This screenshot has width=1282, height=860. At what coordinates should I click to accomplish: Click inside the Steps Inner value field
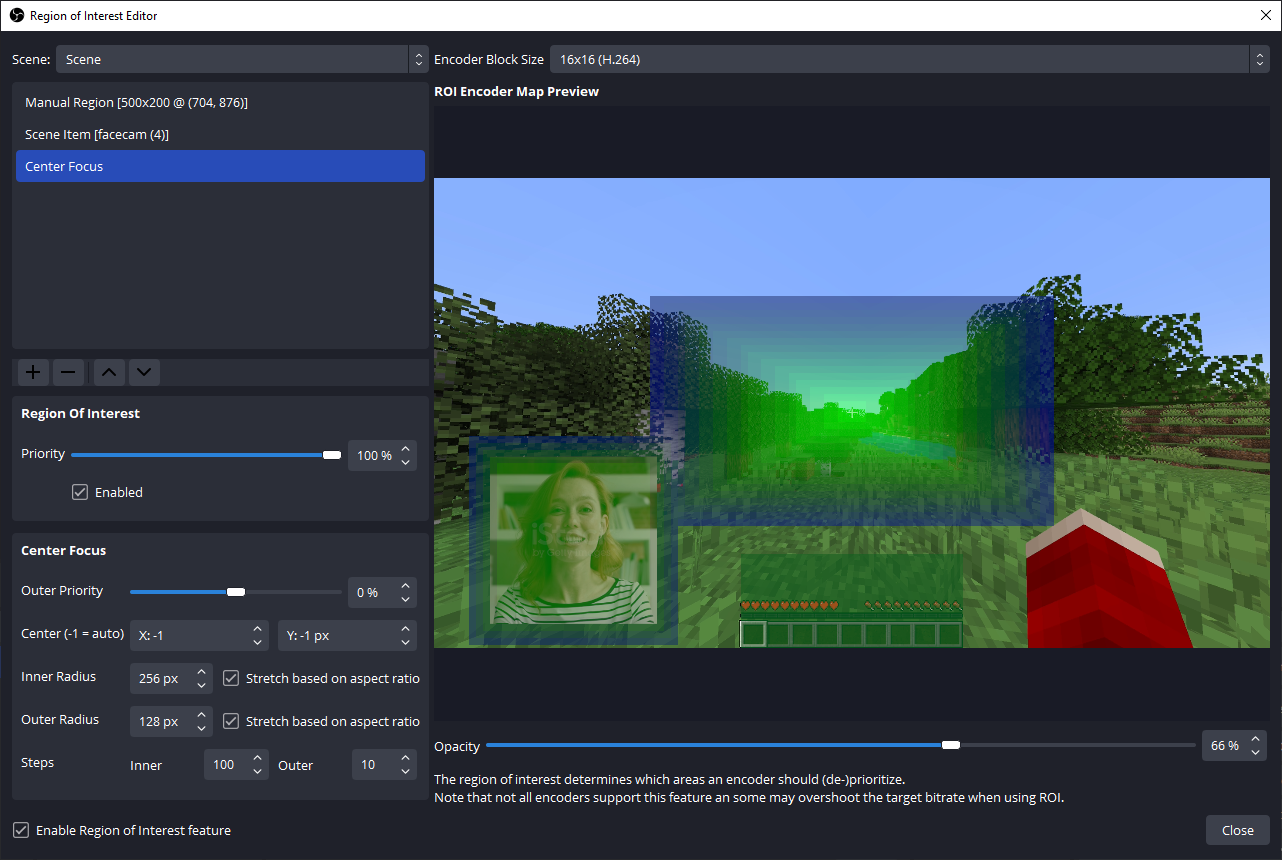click(225, 764)
